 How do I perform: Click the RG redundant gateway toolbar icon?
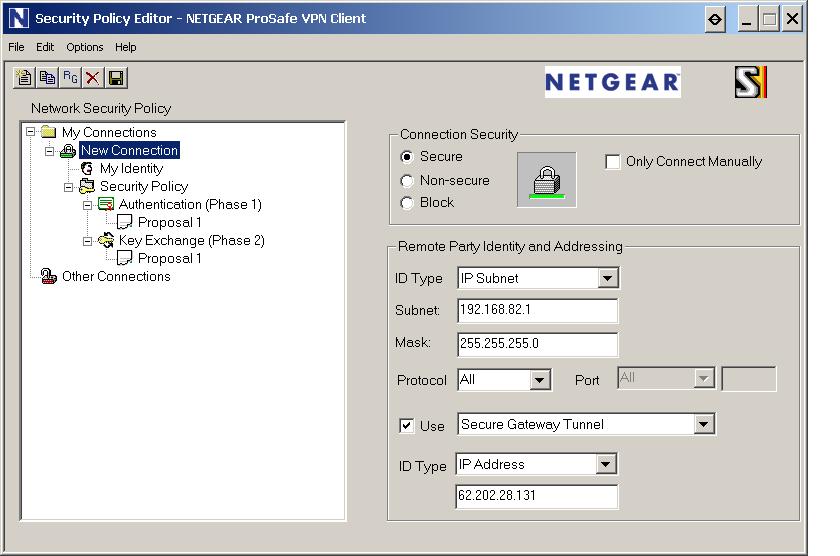click(x=70, y=78)
